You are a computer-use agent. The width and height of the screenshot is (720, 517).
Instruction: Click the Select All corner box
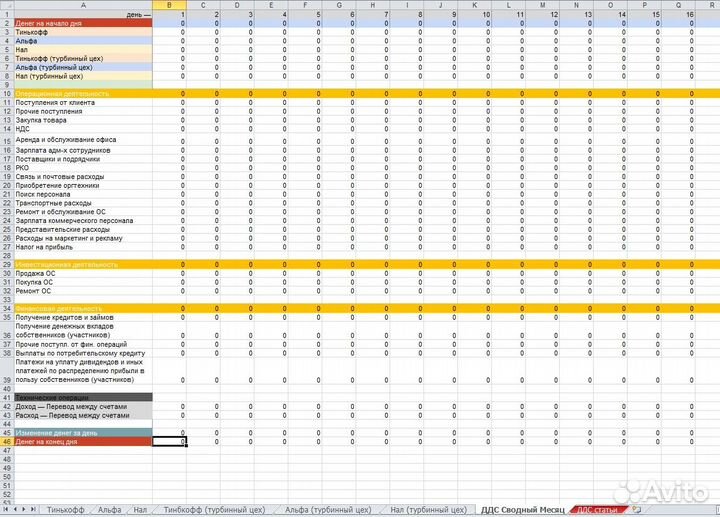tap(6, 6)
